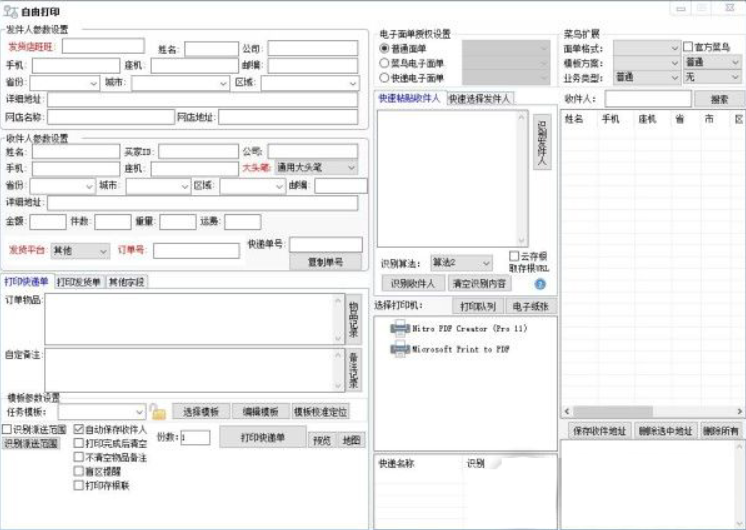Enable the 打印存根联 checkbox
This screenshot has width=746, height=530.
tap(79, 485)
